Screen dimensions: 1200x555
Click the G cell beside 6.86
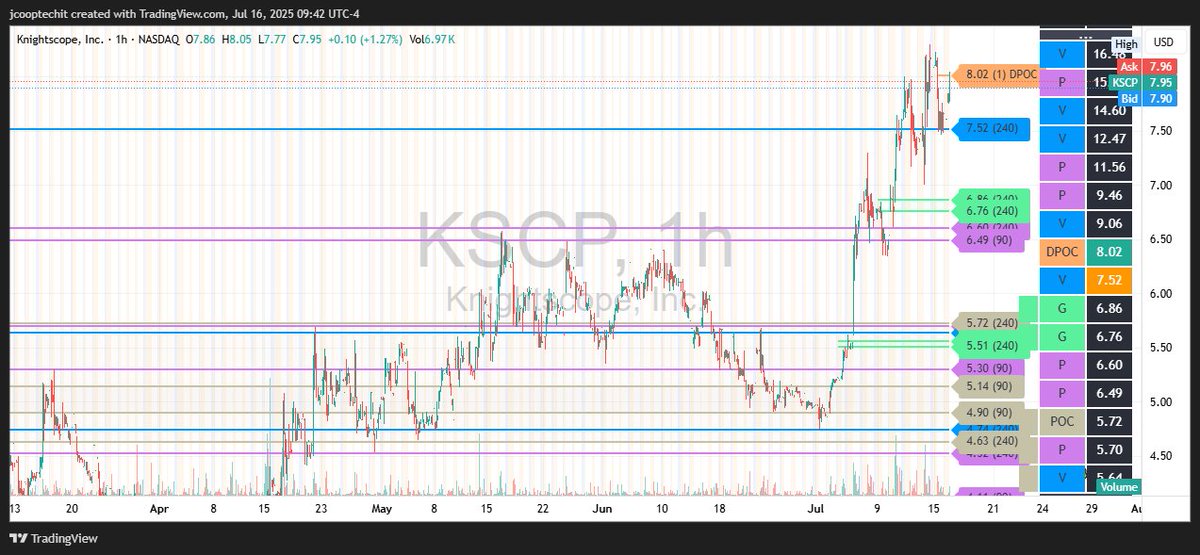pyautogui.click(x=1063, y=309)
